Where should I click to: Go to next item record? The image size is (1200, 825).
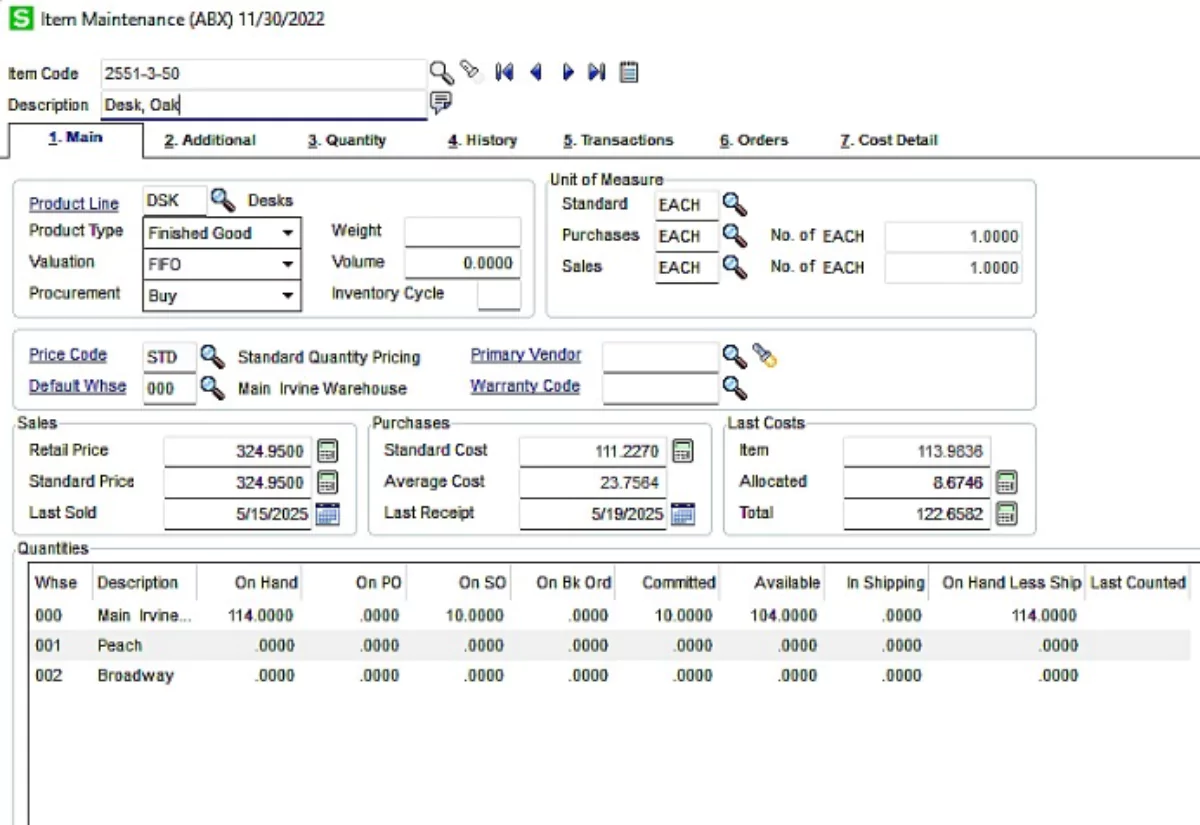[567, 72]
